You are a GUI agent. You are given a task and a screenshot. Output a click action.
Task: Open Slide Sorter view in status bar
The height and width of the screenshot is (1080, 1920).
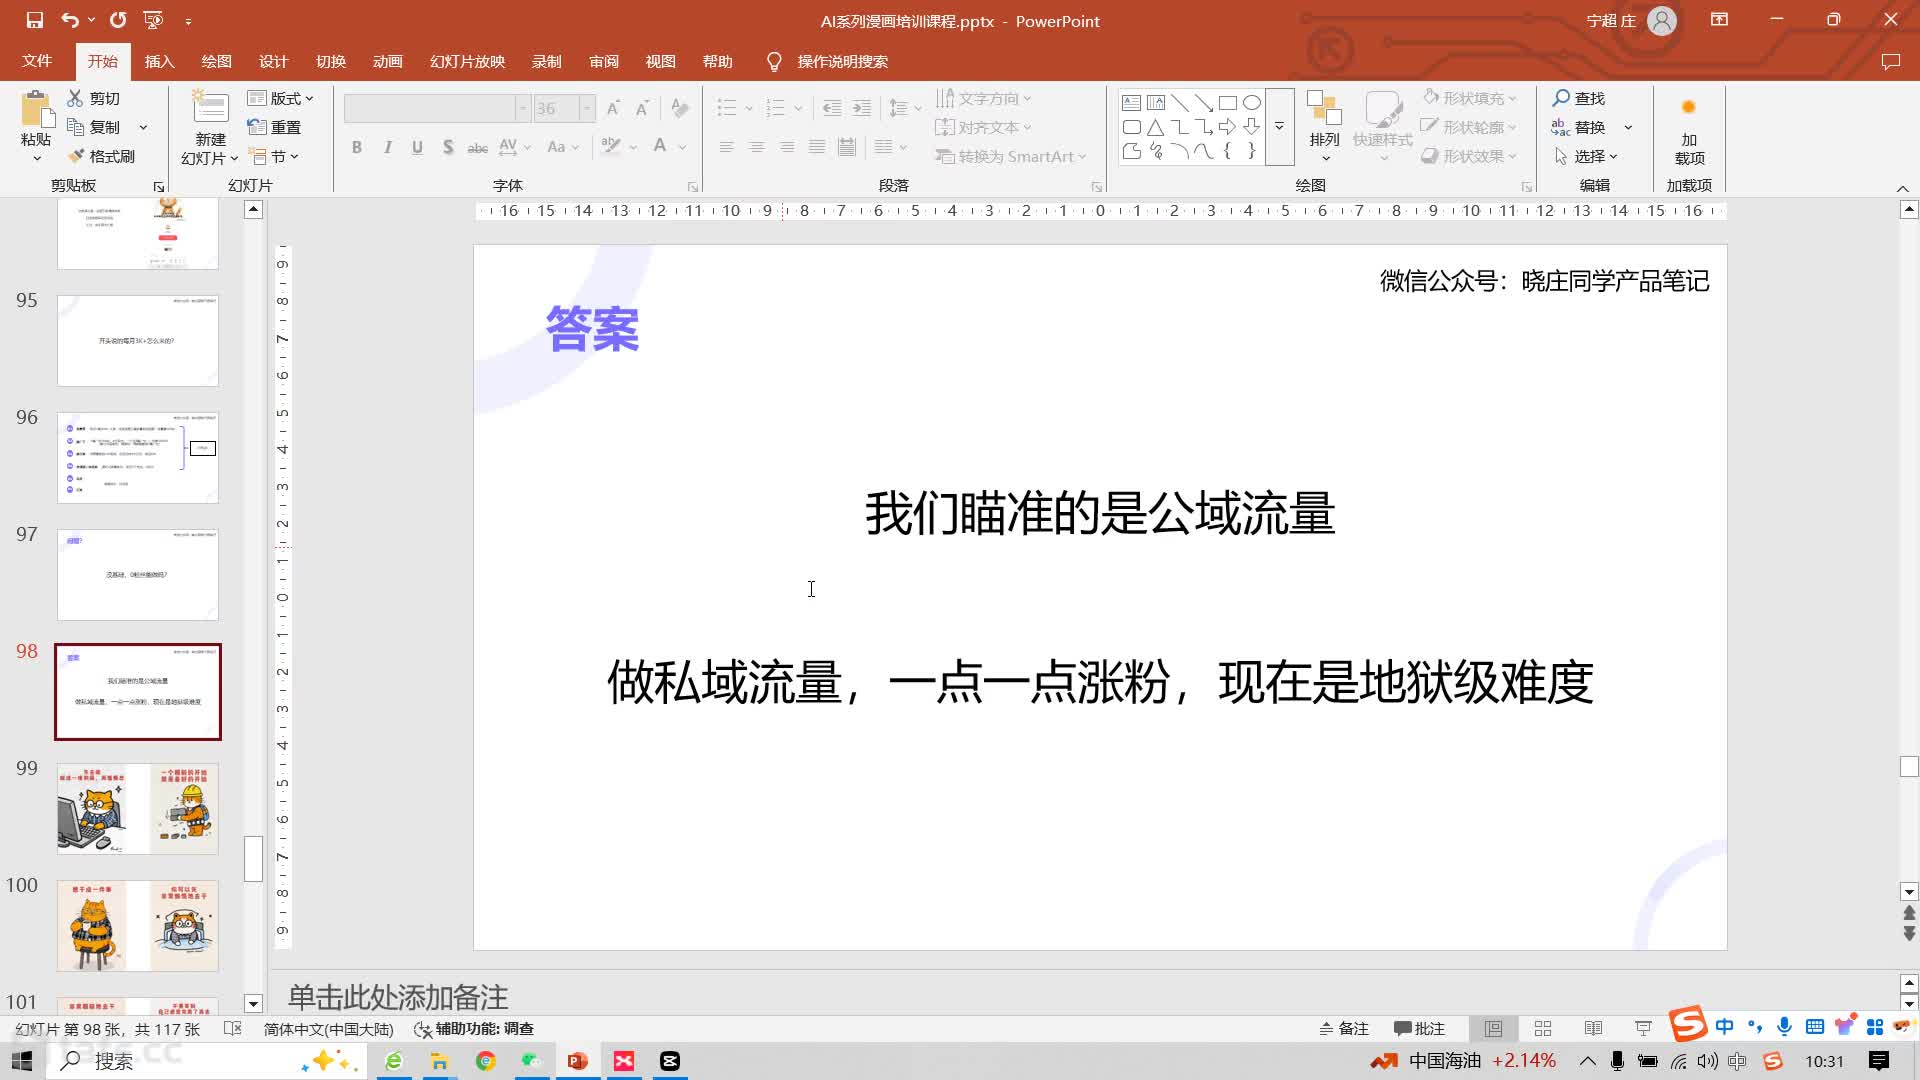click(x=1543, y=1028)
